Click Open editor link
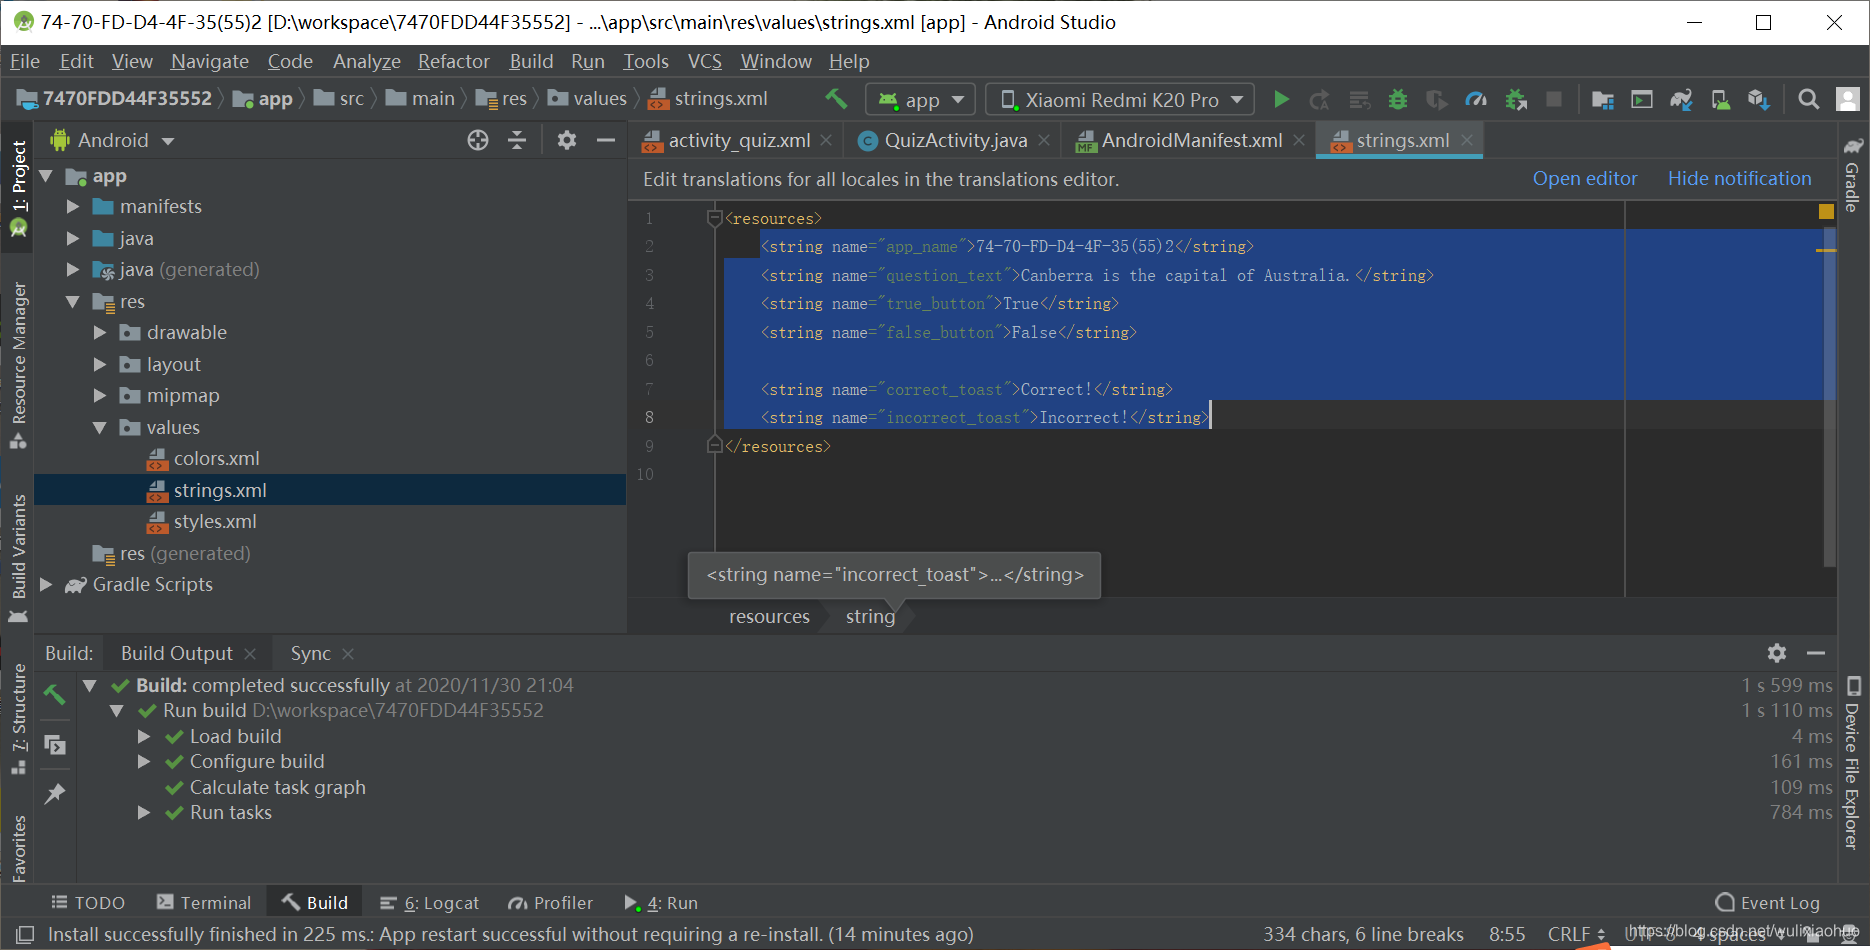Image resolution: width=1870 pixels, height=950 pixels. click(x=1585, y=178)
